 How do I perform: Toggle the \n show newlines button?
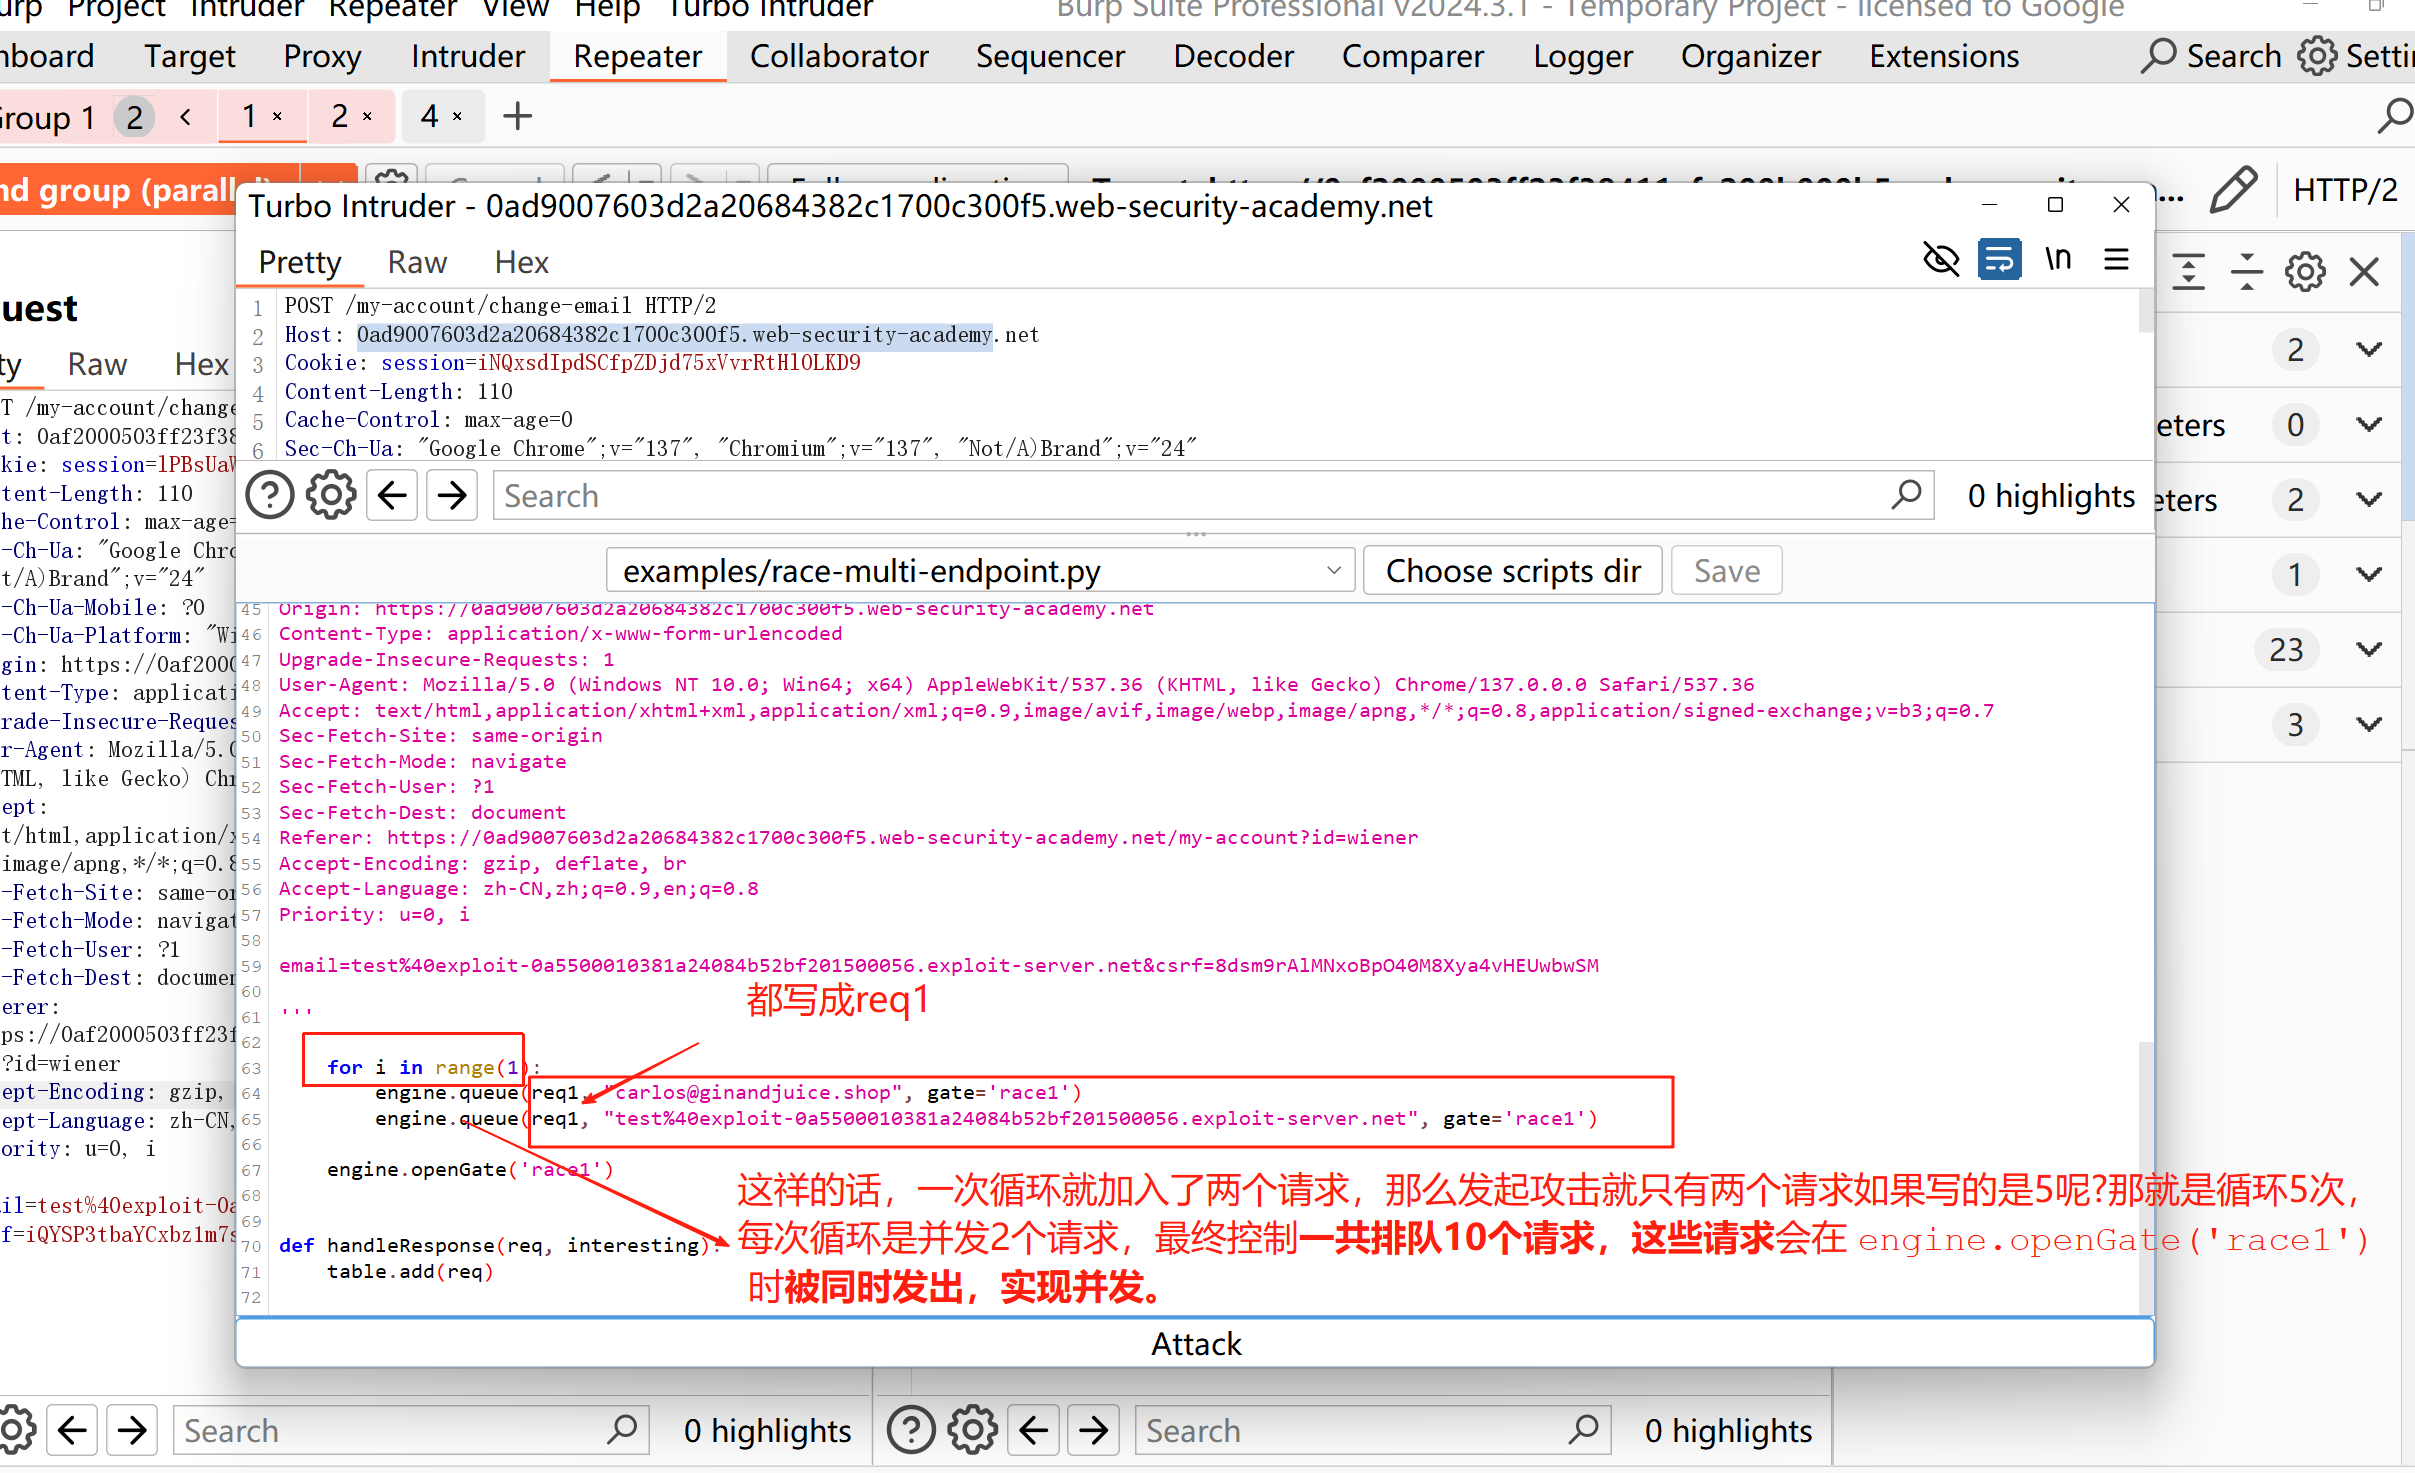click(2058, 260)
